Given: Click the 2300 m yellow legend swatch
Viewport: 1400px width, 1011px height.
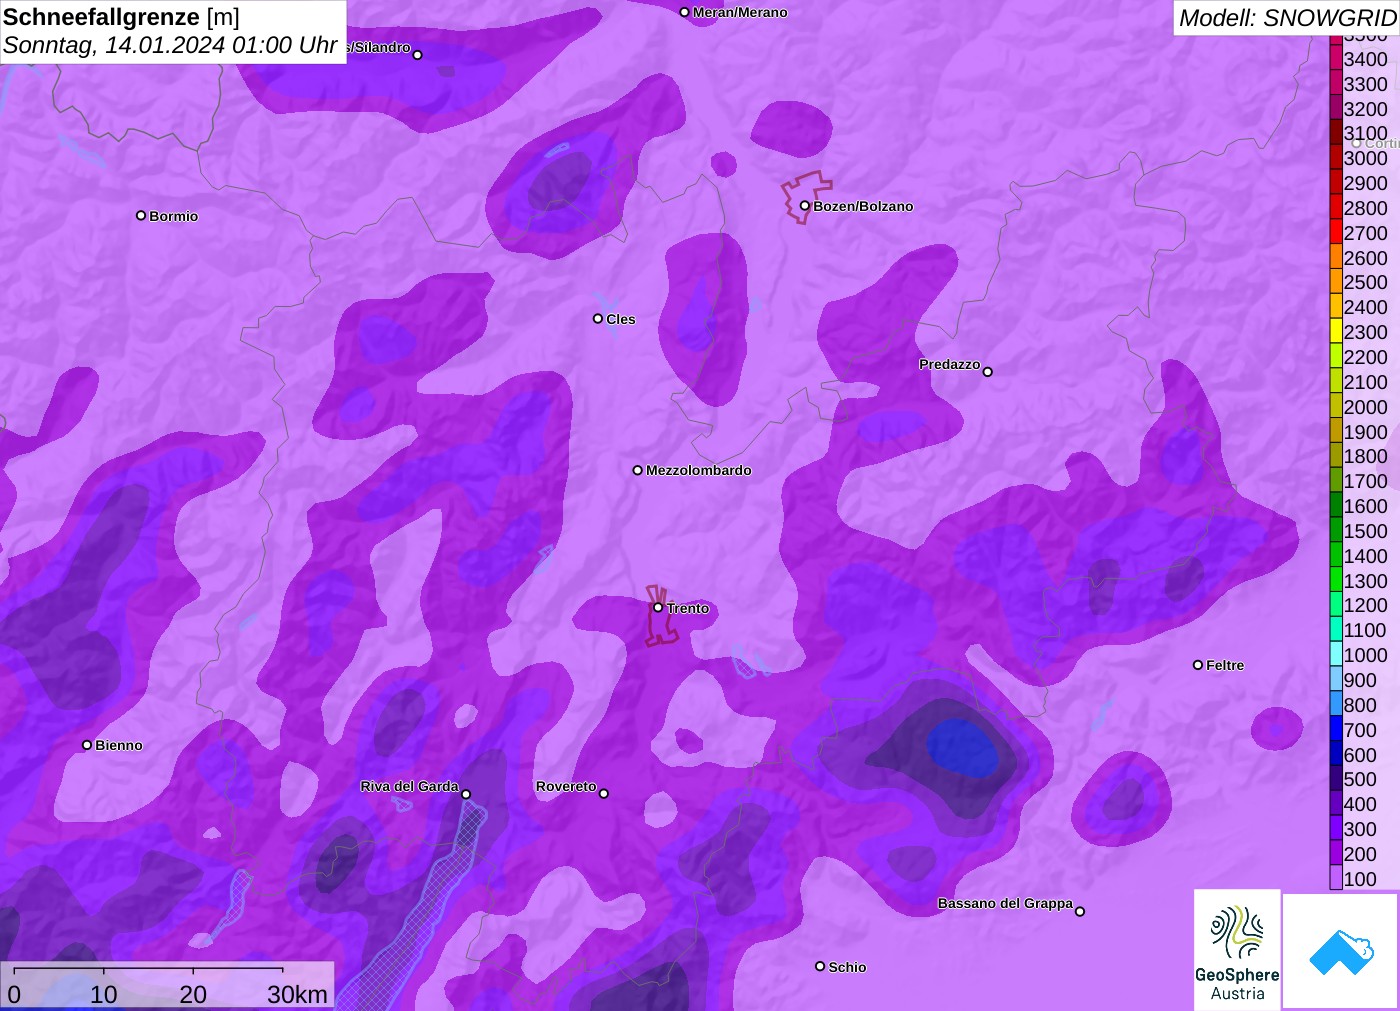Looking at the screenshot, I should click(x=1336, y=332).
